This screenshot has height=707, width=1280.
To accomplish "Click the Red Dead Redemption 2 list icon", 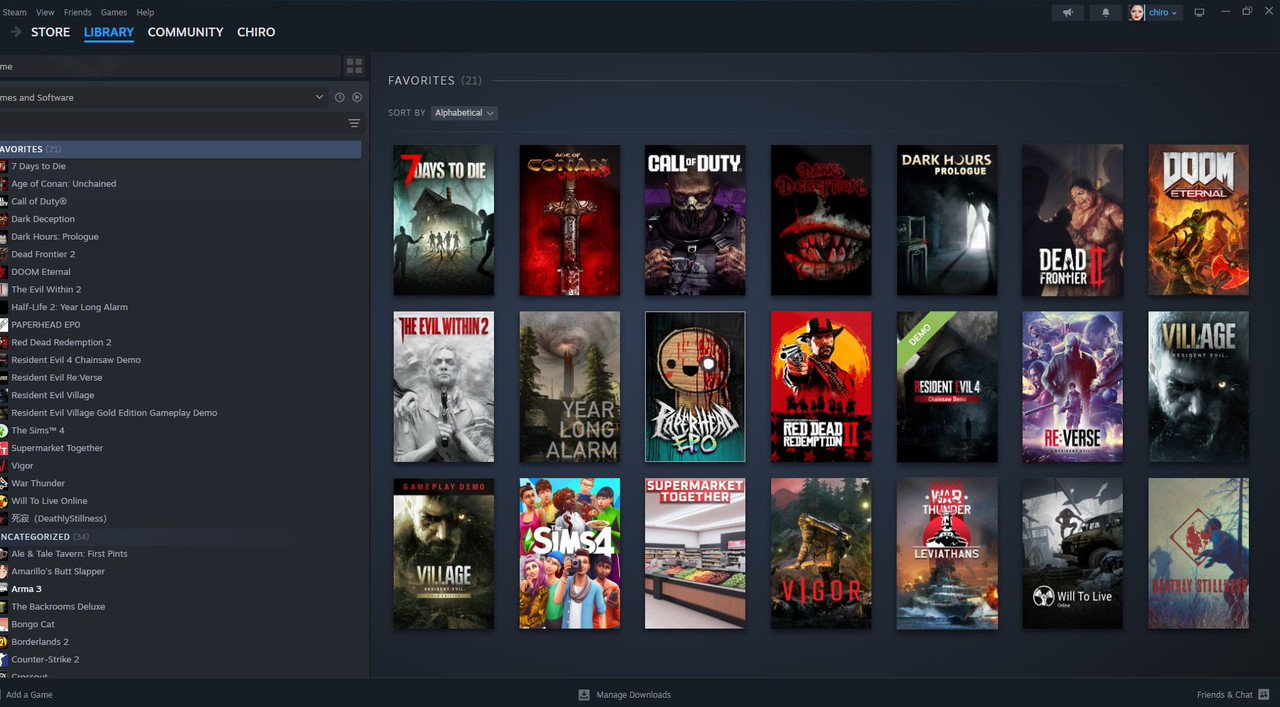I will [x=3, y=342].
